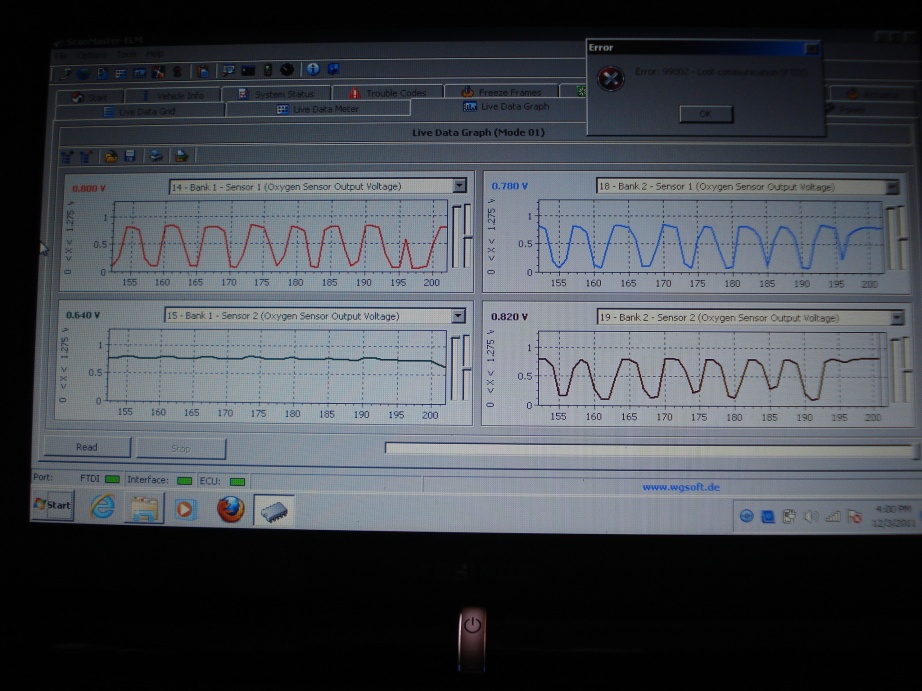
Task: Click the print icon in graph toolbar
Action: [156, 156]
